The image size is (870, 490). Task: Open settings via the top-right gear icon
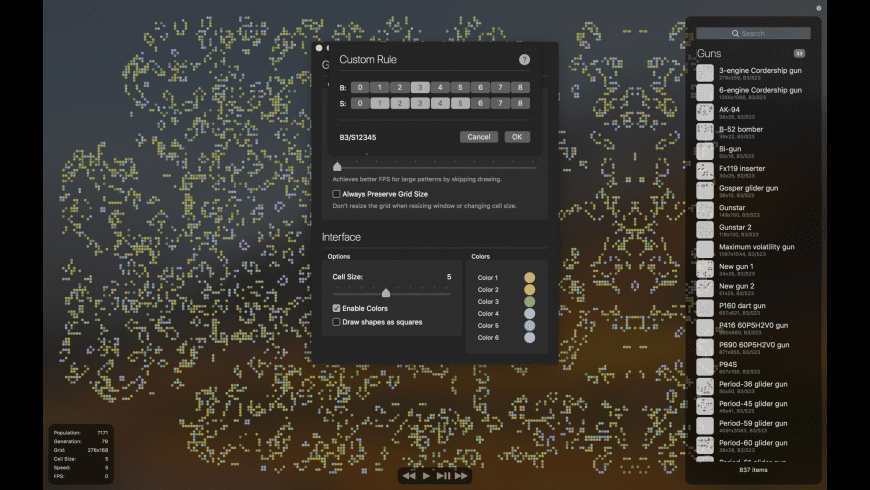tap(818, 8)
